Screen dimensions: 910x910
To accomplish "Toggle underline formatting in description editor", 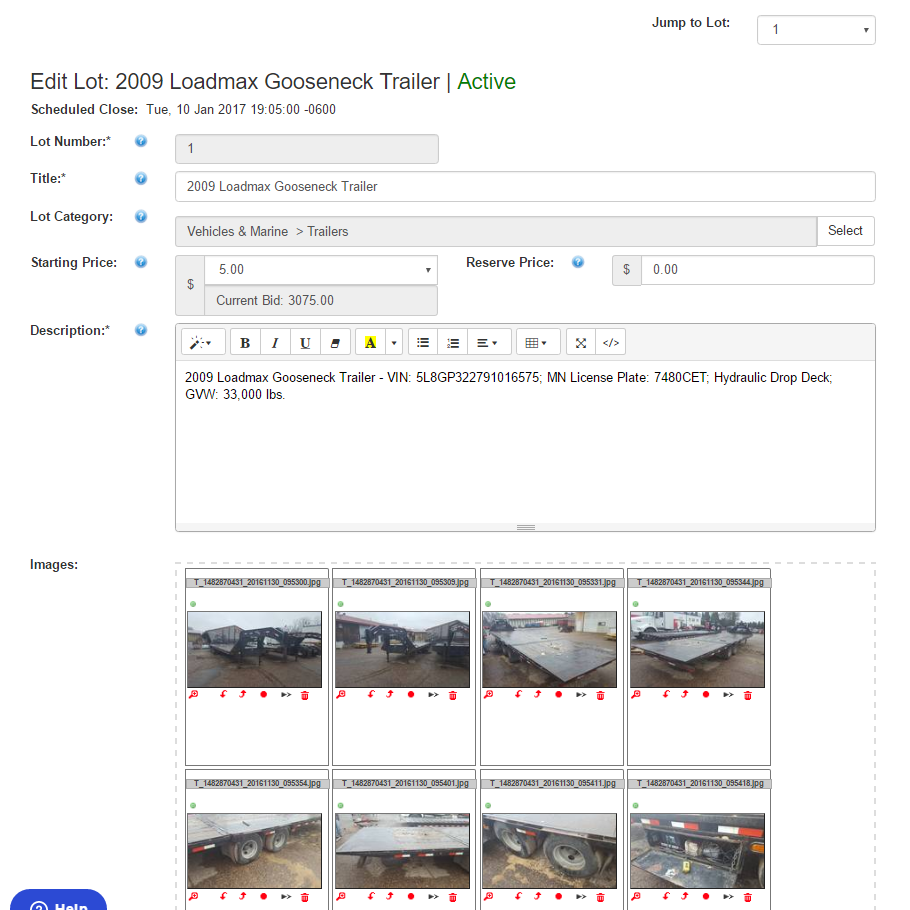I will click(305, 342).
